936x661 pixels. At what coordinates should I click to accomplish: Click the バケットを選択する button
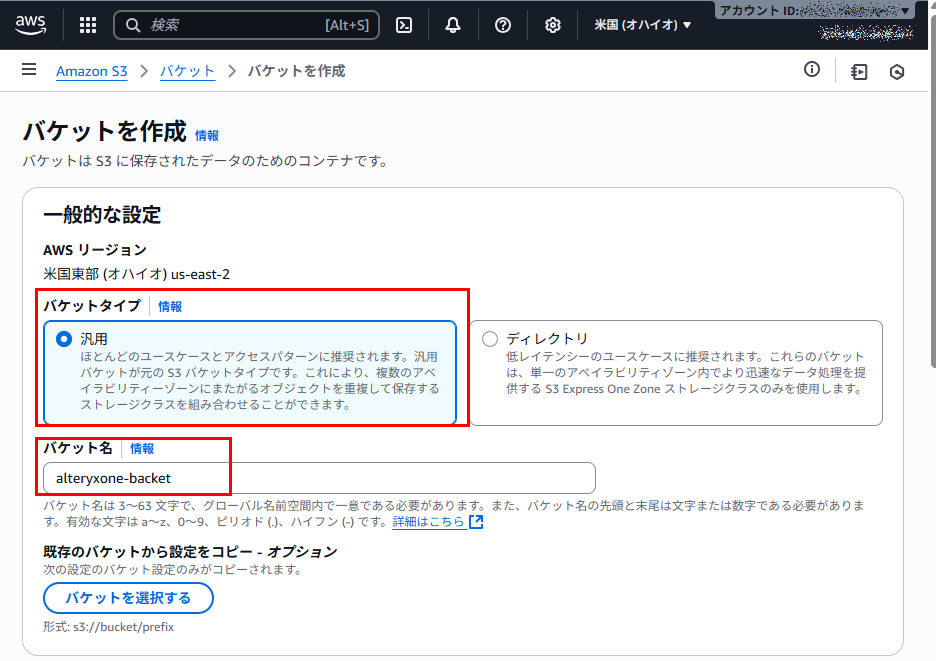[128, 598]
